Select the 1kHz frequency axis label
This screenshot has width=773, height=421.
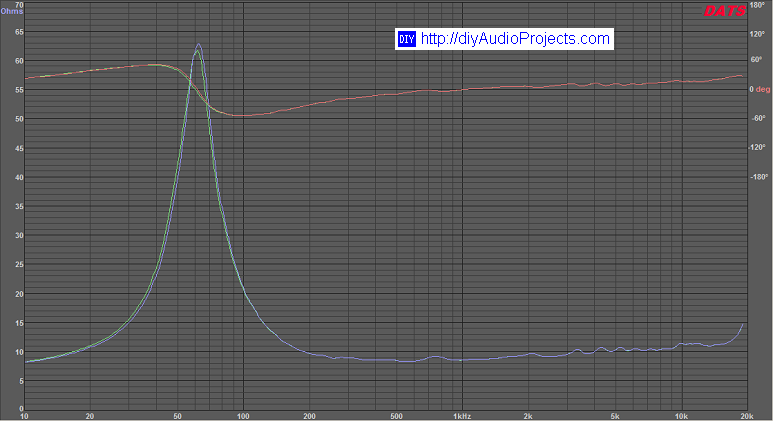(x=461, y=415)
